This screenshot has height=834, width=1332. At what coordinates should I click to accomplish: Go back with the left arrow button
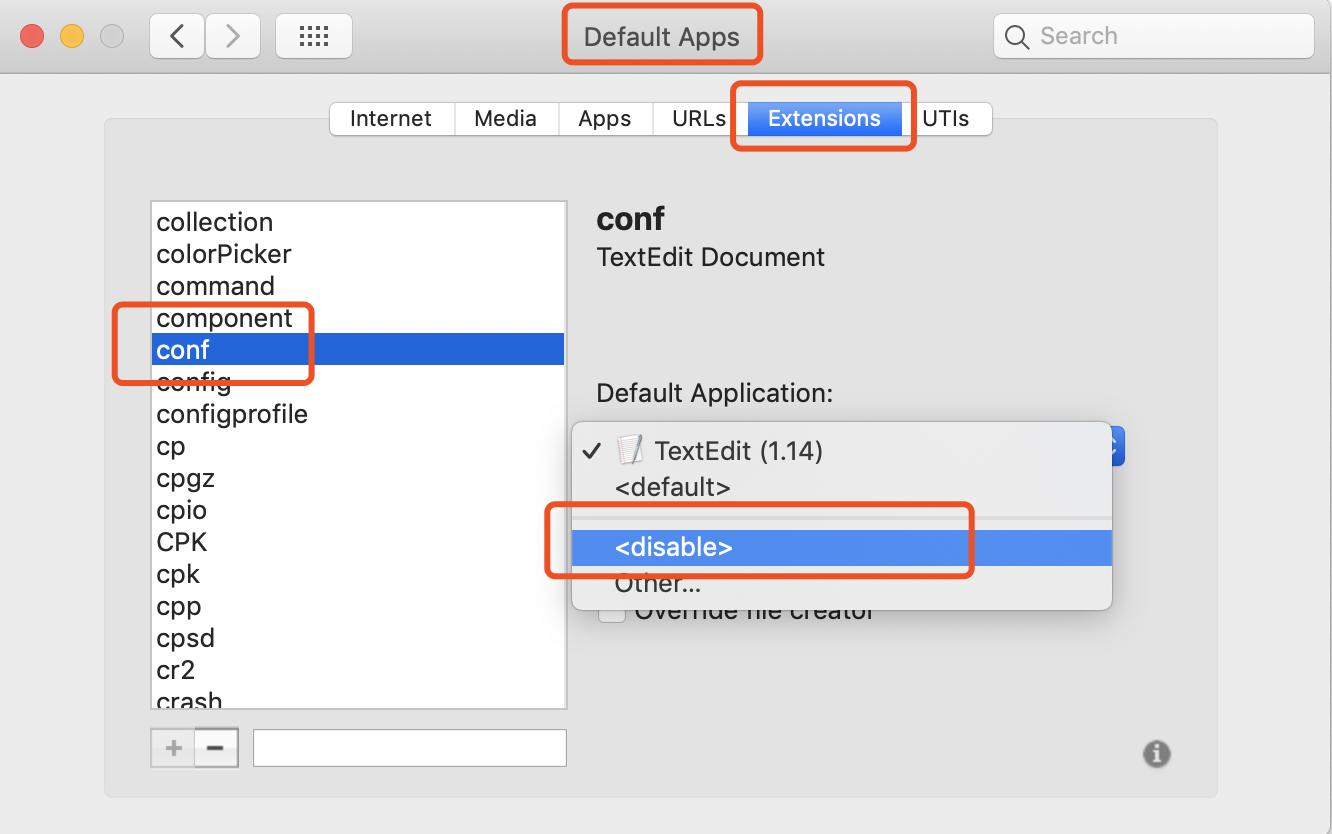(x=177, y=37)
